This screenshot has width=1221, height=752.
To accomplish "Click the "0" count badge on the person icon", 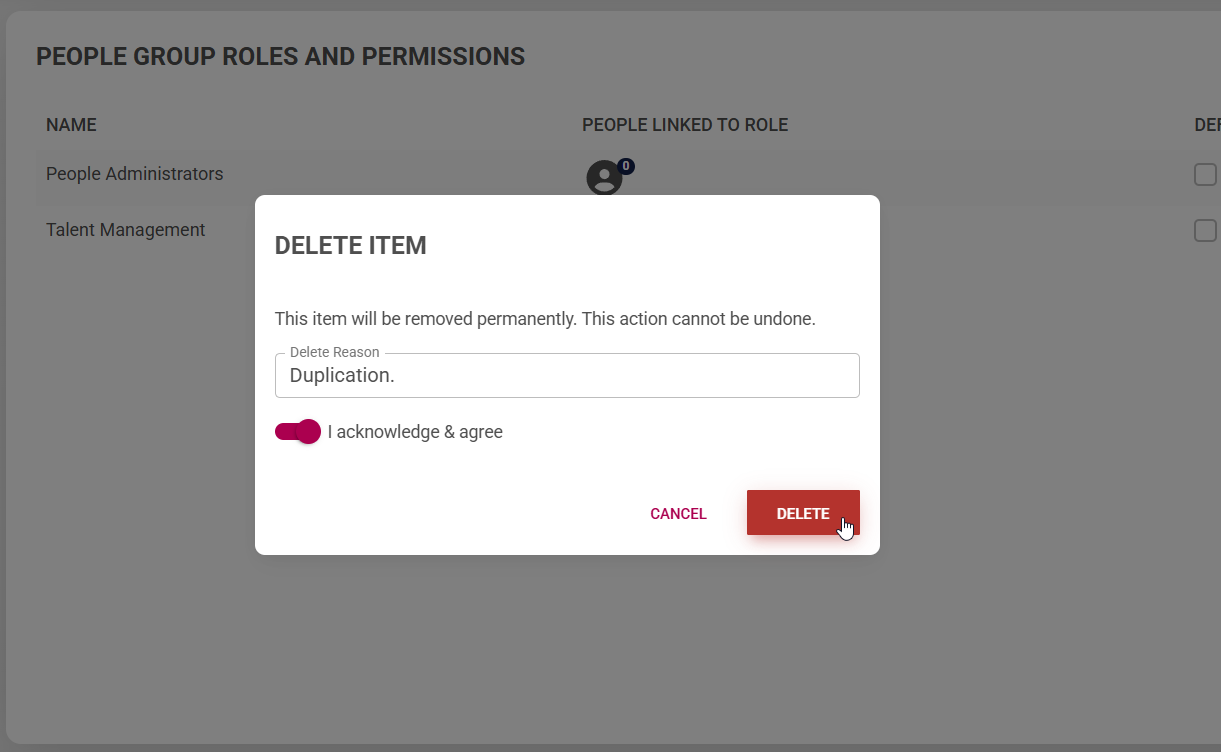I will tap(625, 165).
